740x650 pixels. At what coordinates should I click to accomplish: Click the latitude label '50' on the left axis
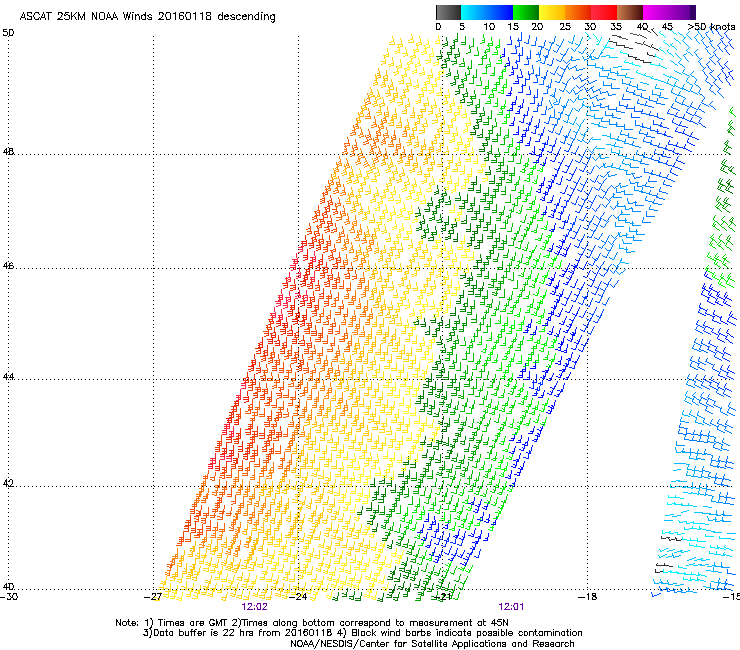8,33
